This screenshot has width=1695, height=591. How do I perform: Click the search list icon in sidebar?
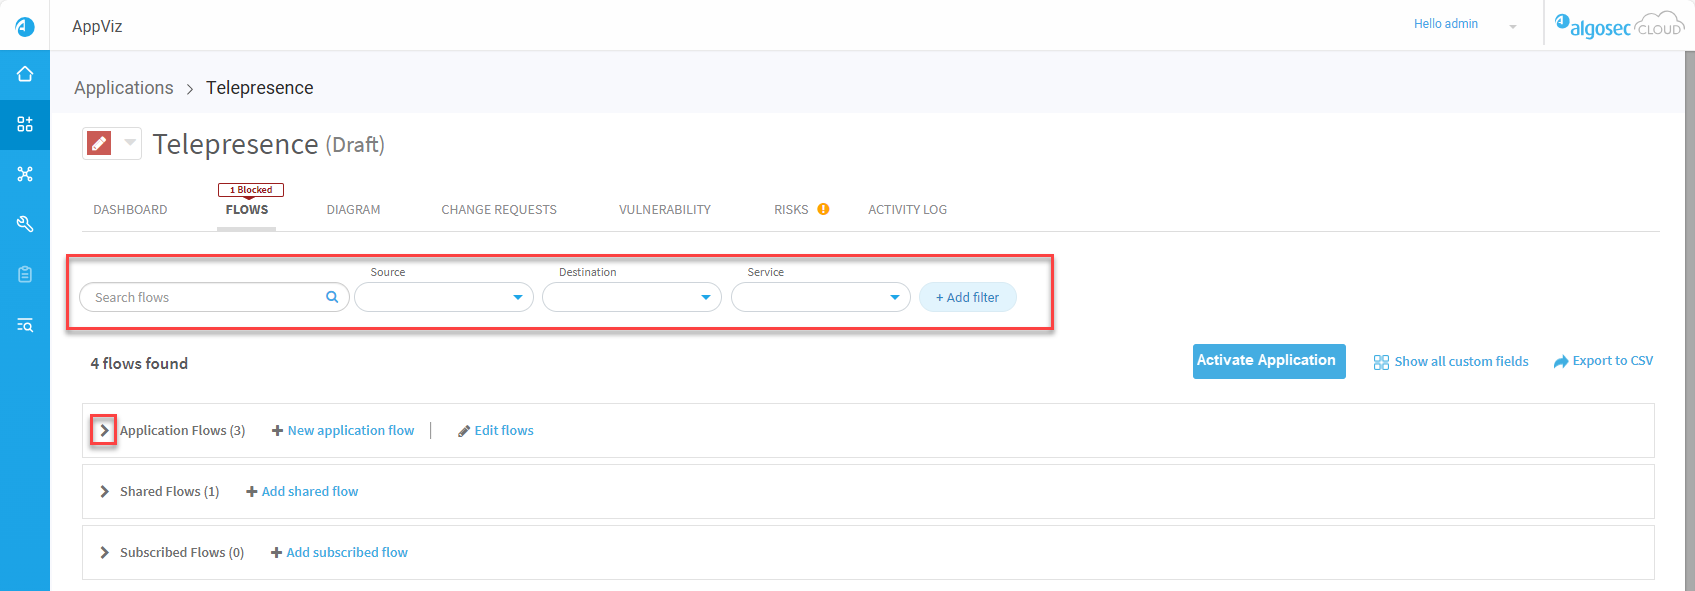pyautogui.click(x=25, y=325)
